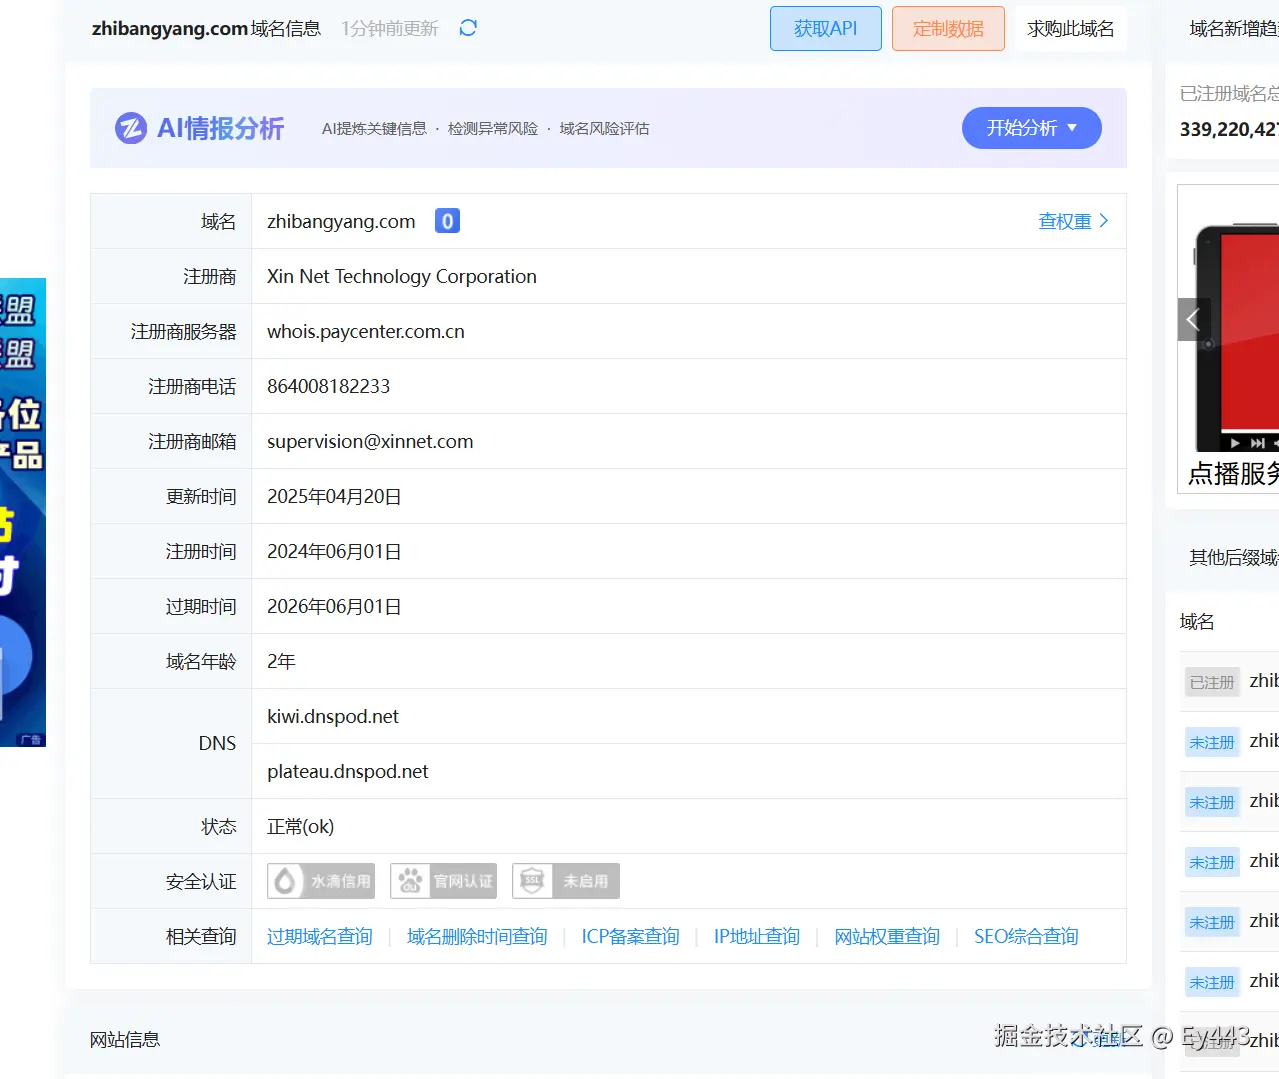Click the 域名新增趋势 panel heading

pyautogui.click(x=1234, y=28)
